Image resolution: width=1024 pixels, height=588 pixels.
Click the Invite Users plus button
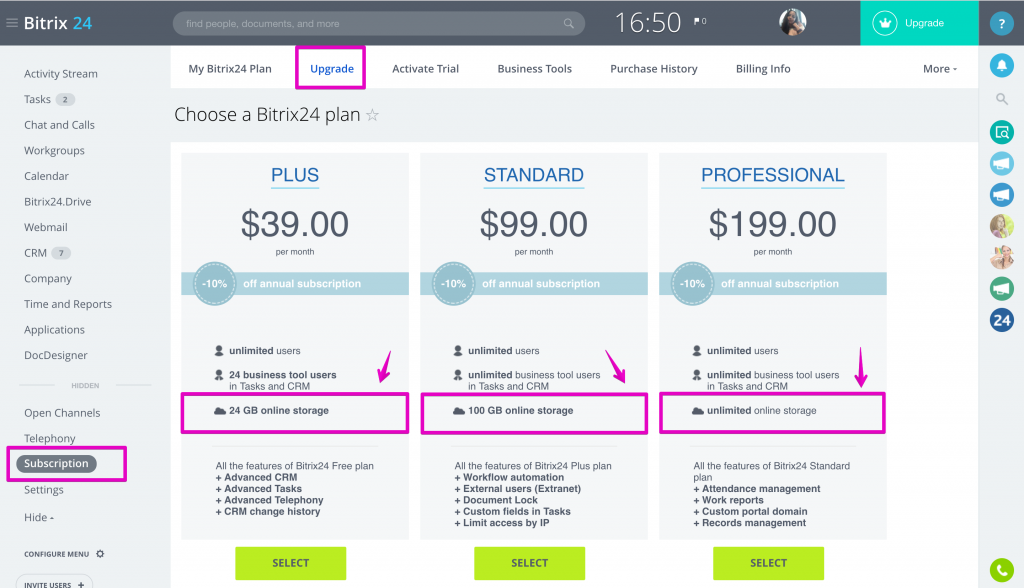point(81,585)
